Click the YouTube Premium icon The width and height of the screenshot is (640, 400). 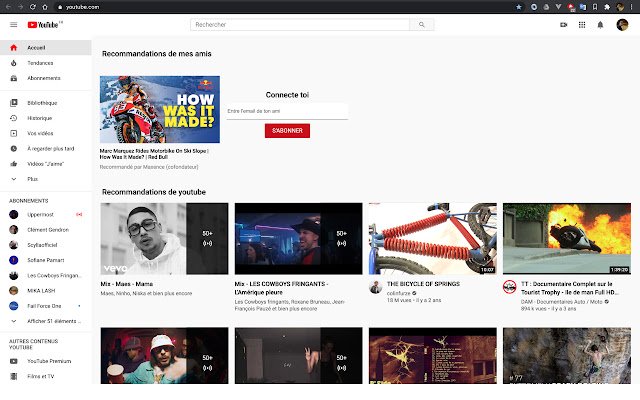coord(13,361)
